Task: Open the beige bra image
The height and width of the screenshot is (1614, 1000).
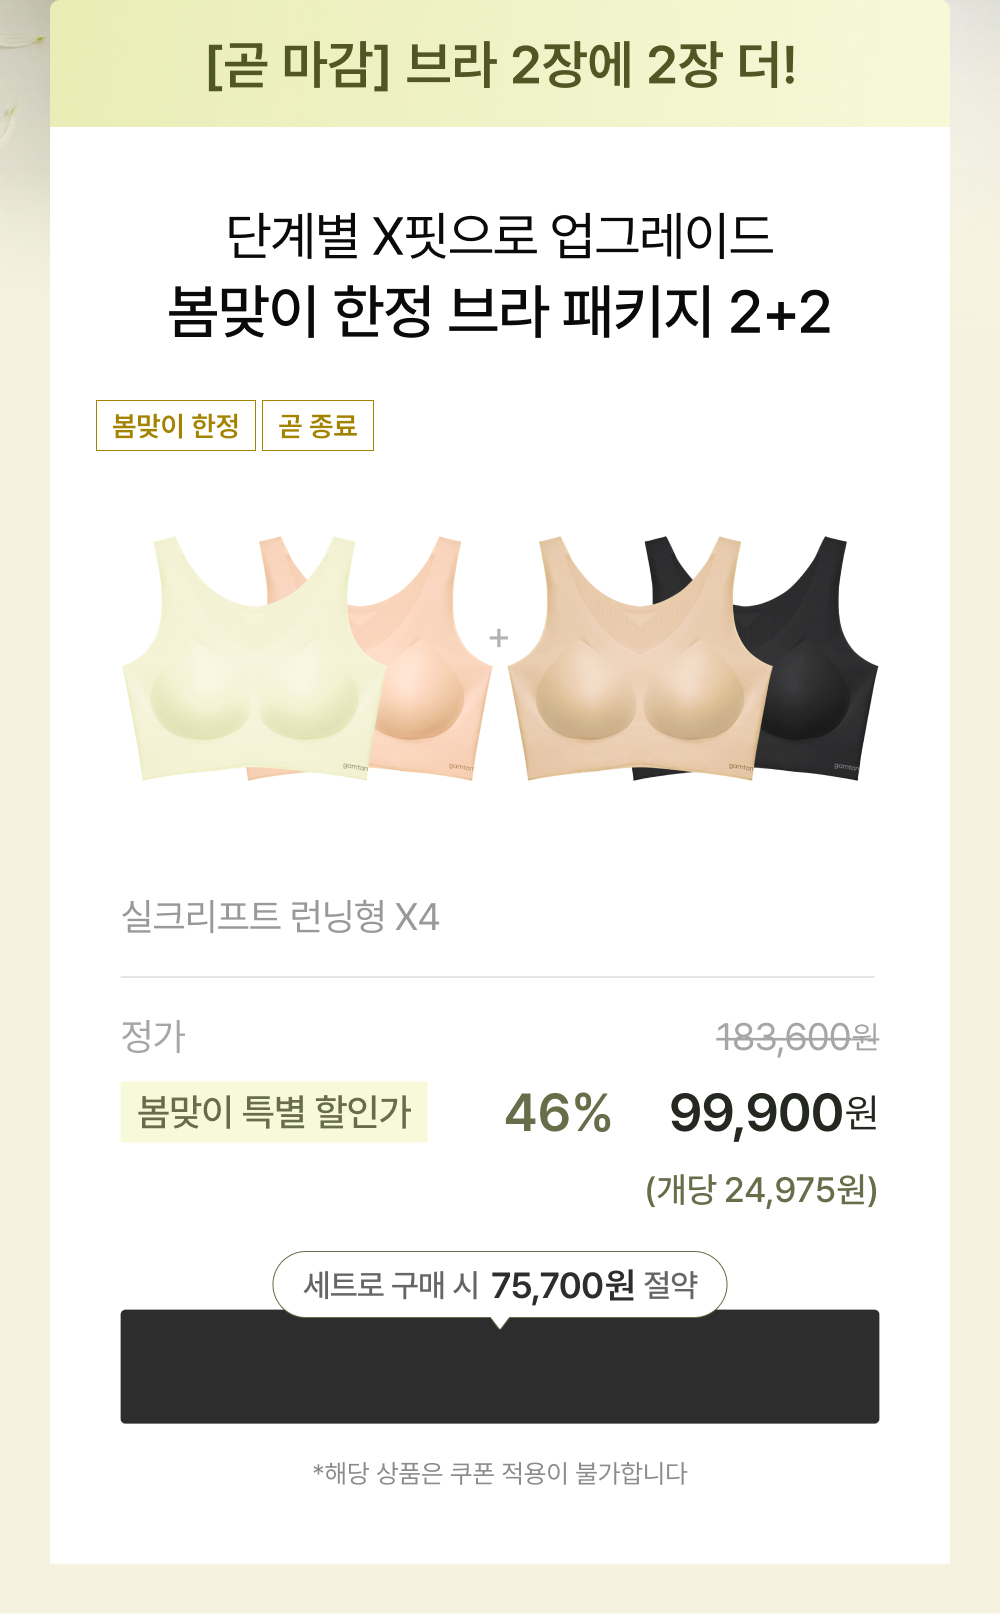Action: click(638, 660)
